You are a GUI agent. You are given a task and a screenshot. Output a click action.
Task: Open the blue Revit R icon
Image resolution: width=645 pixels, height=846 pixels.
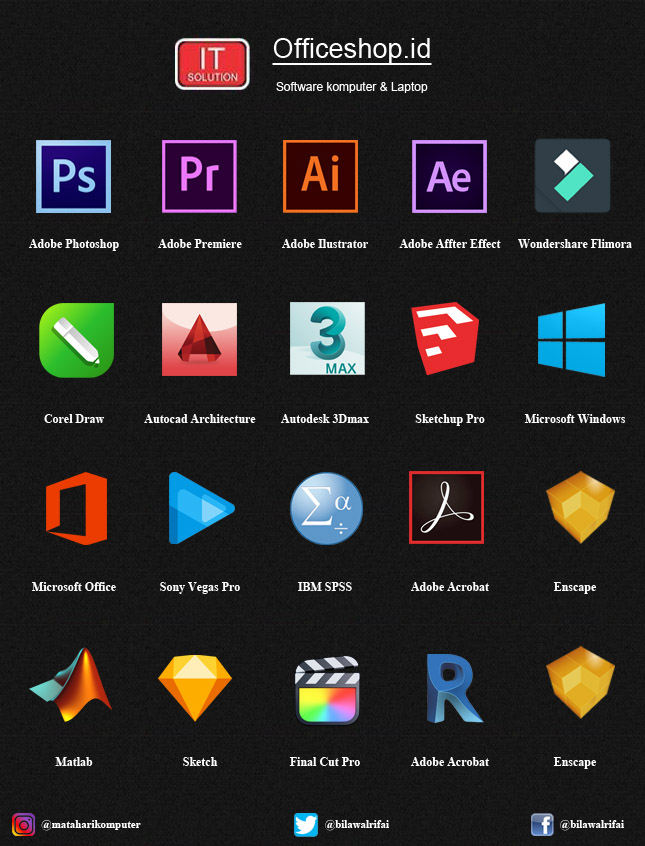[x=454, y=688]
